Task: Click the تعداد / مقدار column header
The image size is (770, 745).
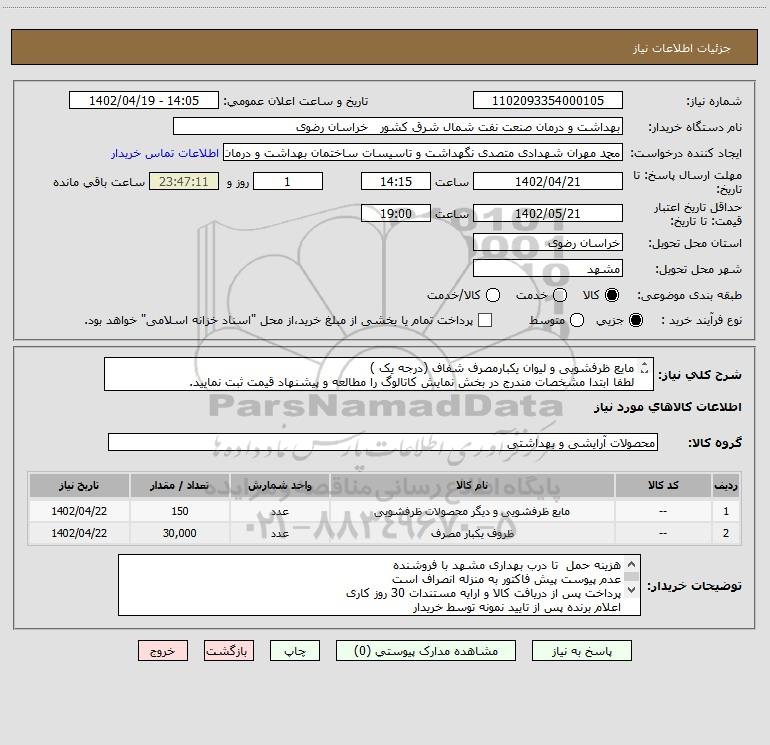Action: coord(179,485)
